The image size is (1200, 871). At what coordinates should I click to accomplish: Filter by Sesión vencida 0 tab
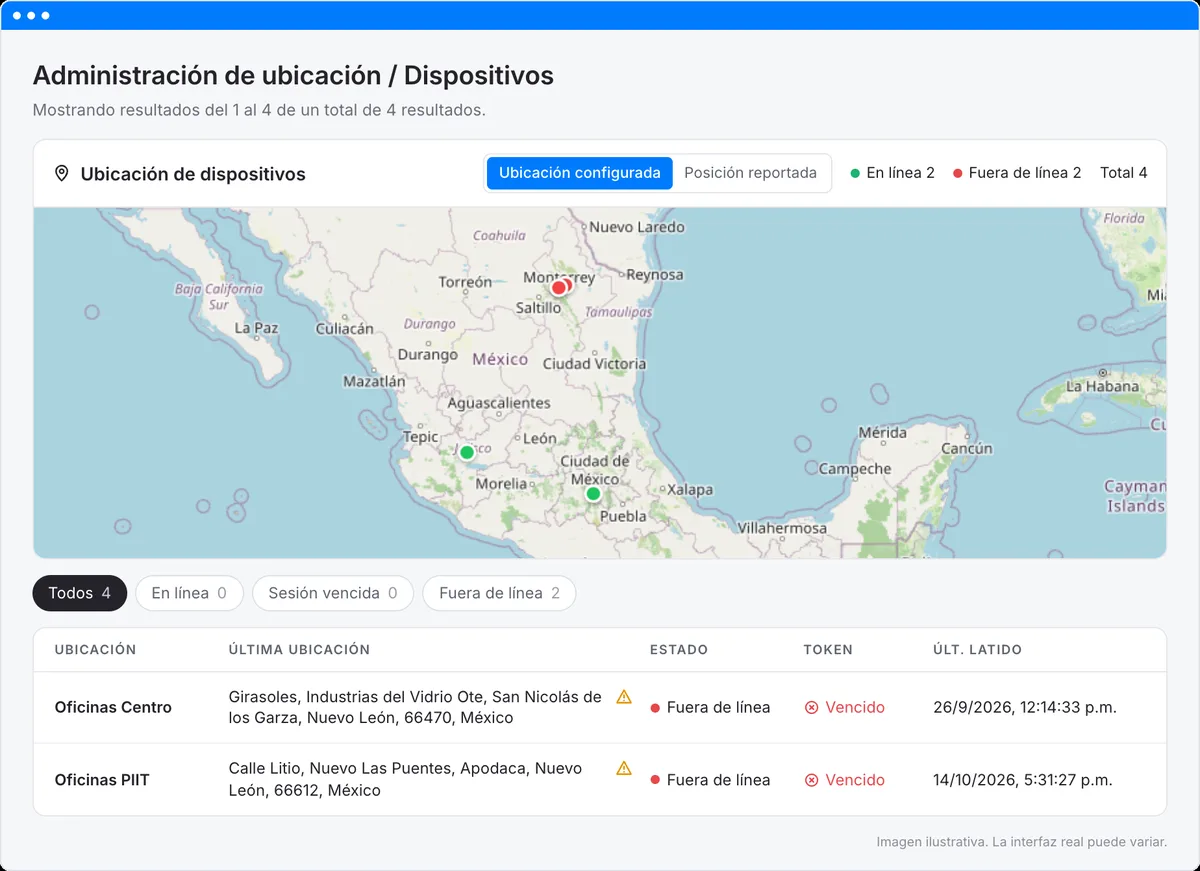(333, 593)
